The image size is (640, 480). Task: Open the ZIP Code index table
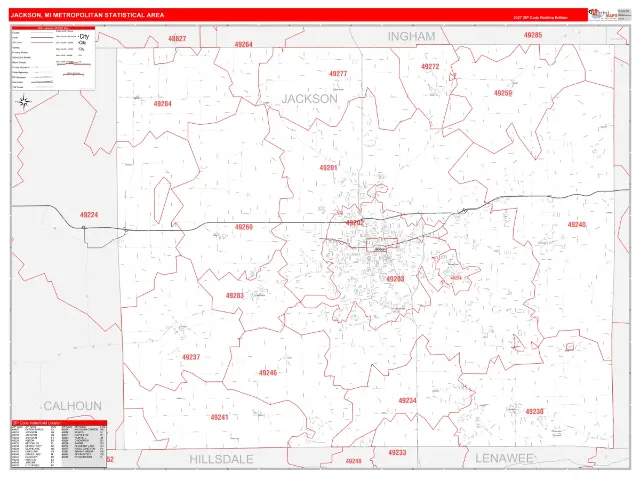pyautogui.click(x=59, y=444)
